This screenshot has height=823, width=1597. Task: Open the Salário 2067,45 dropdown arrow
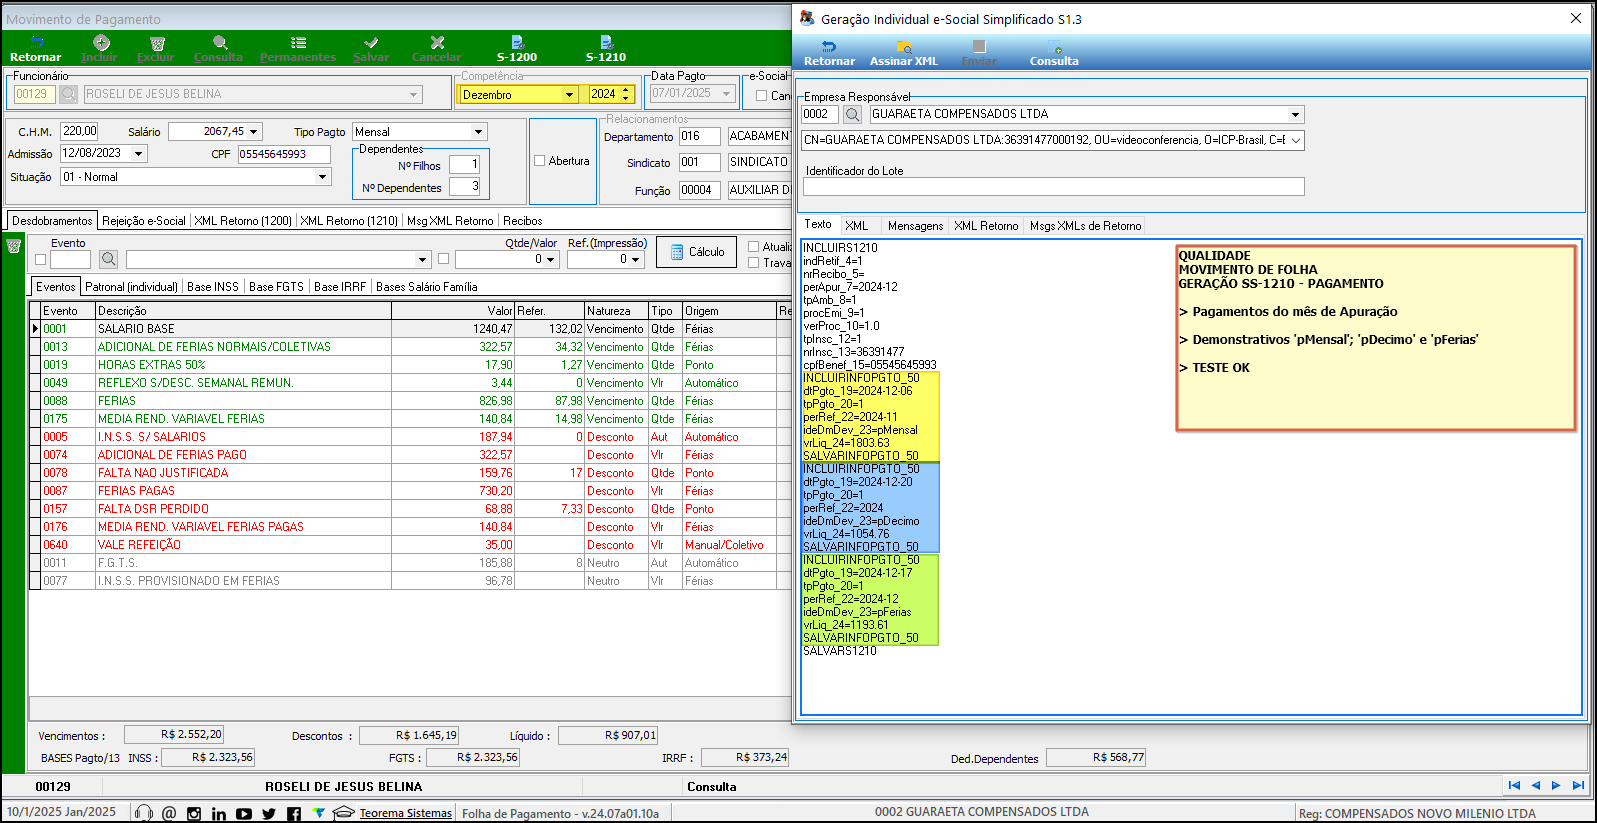[x=254, y=132]
